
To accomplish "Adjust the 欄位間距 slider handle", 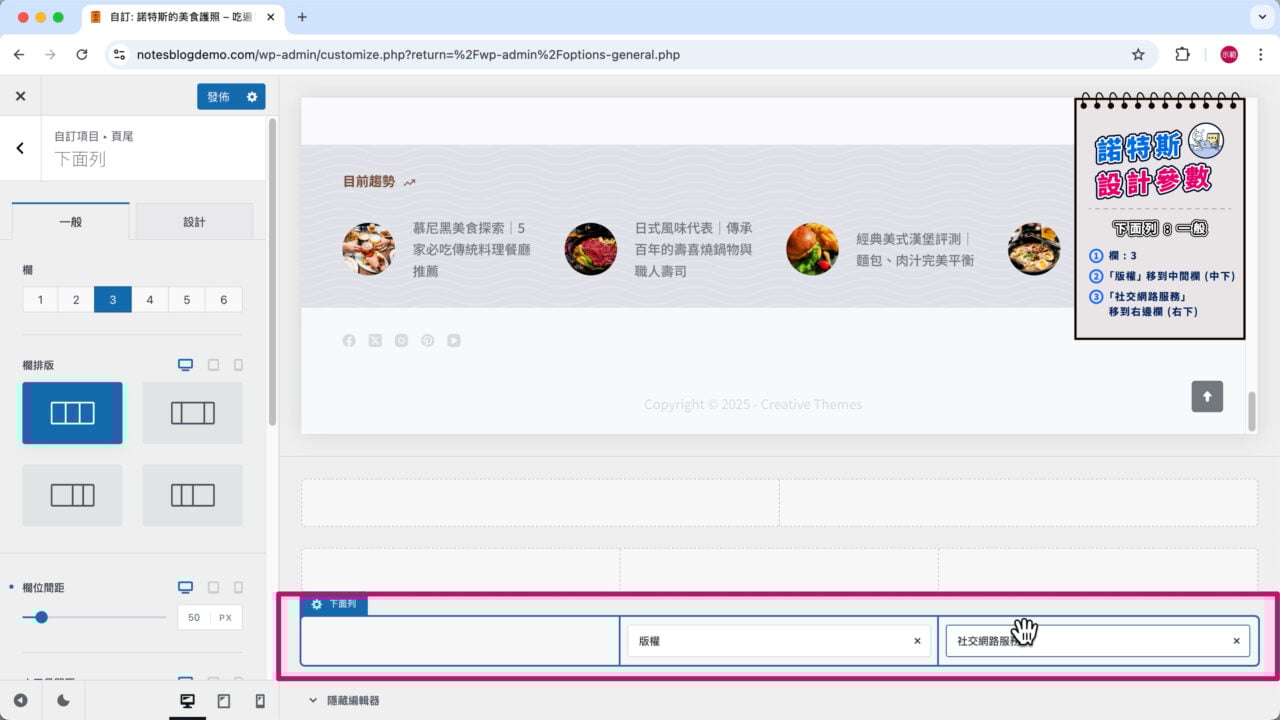I will pos(41,618).
